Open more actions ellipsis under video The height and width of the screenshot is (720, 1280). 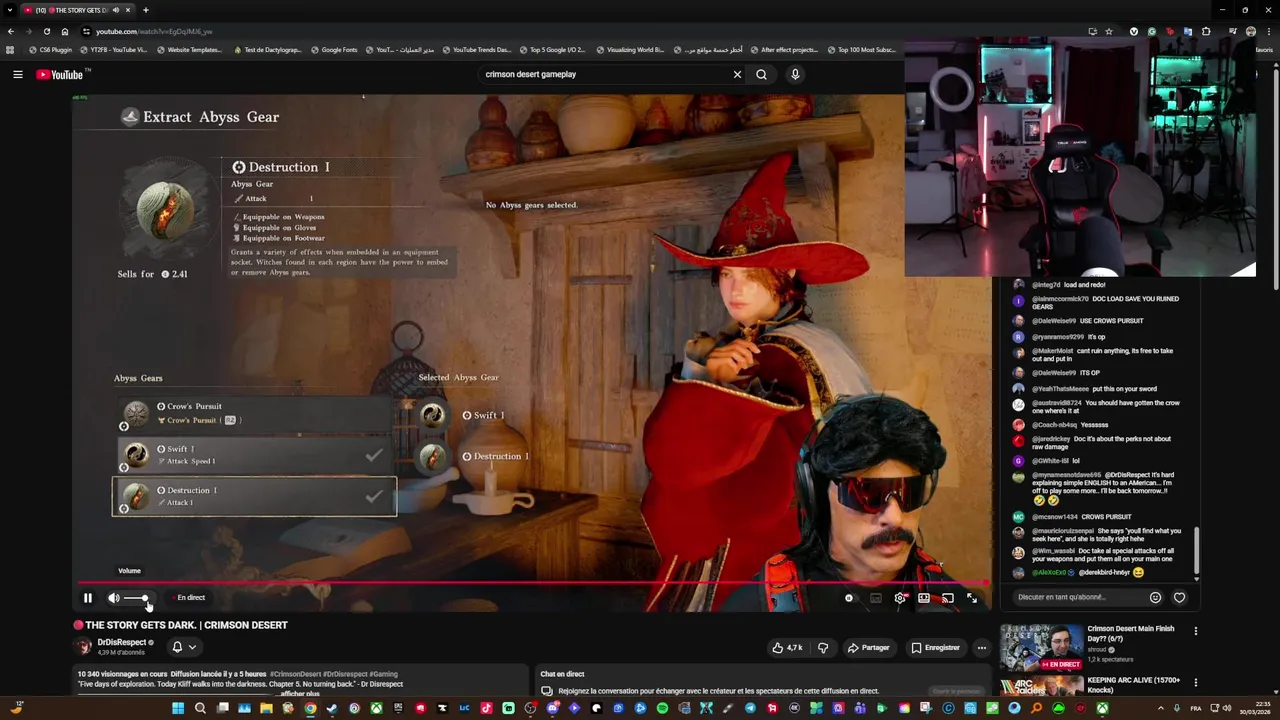pyautogui.click(x=982, y=648)
